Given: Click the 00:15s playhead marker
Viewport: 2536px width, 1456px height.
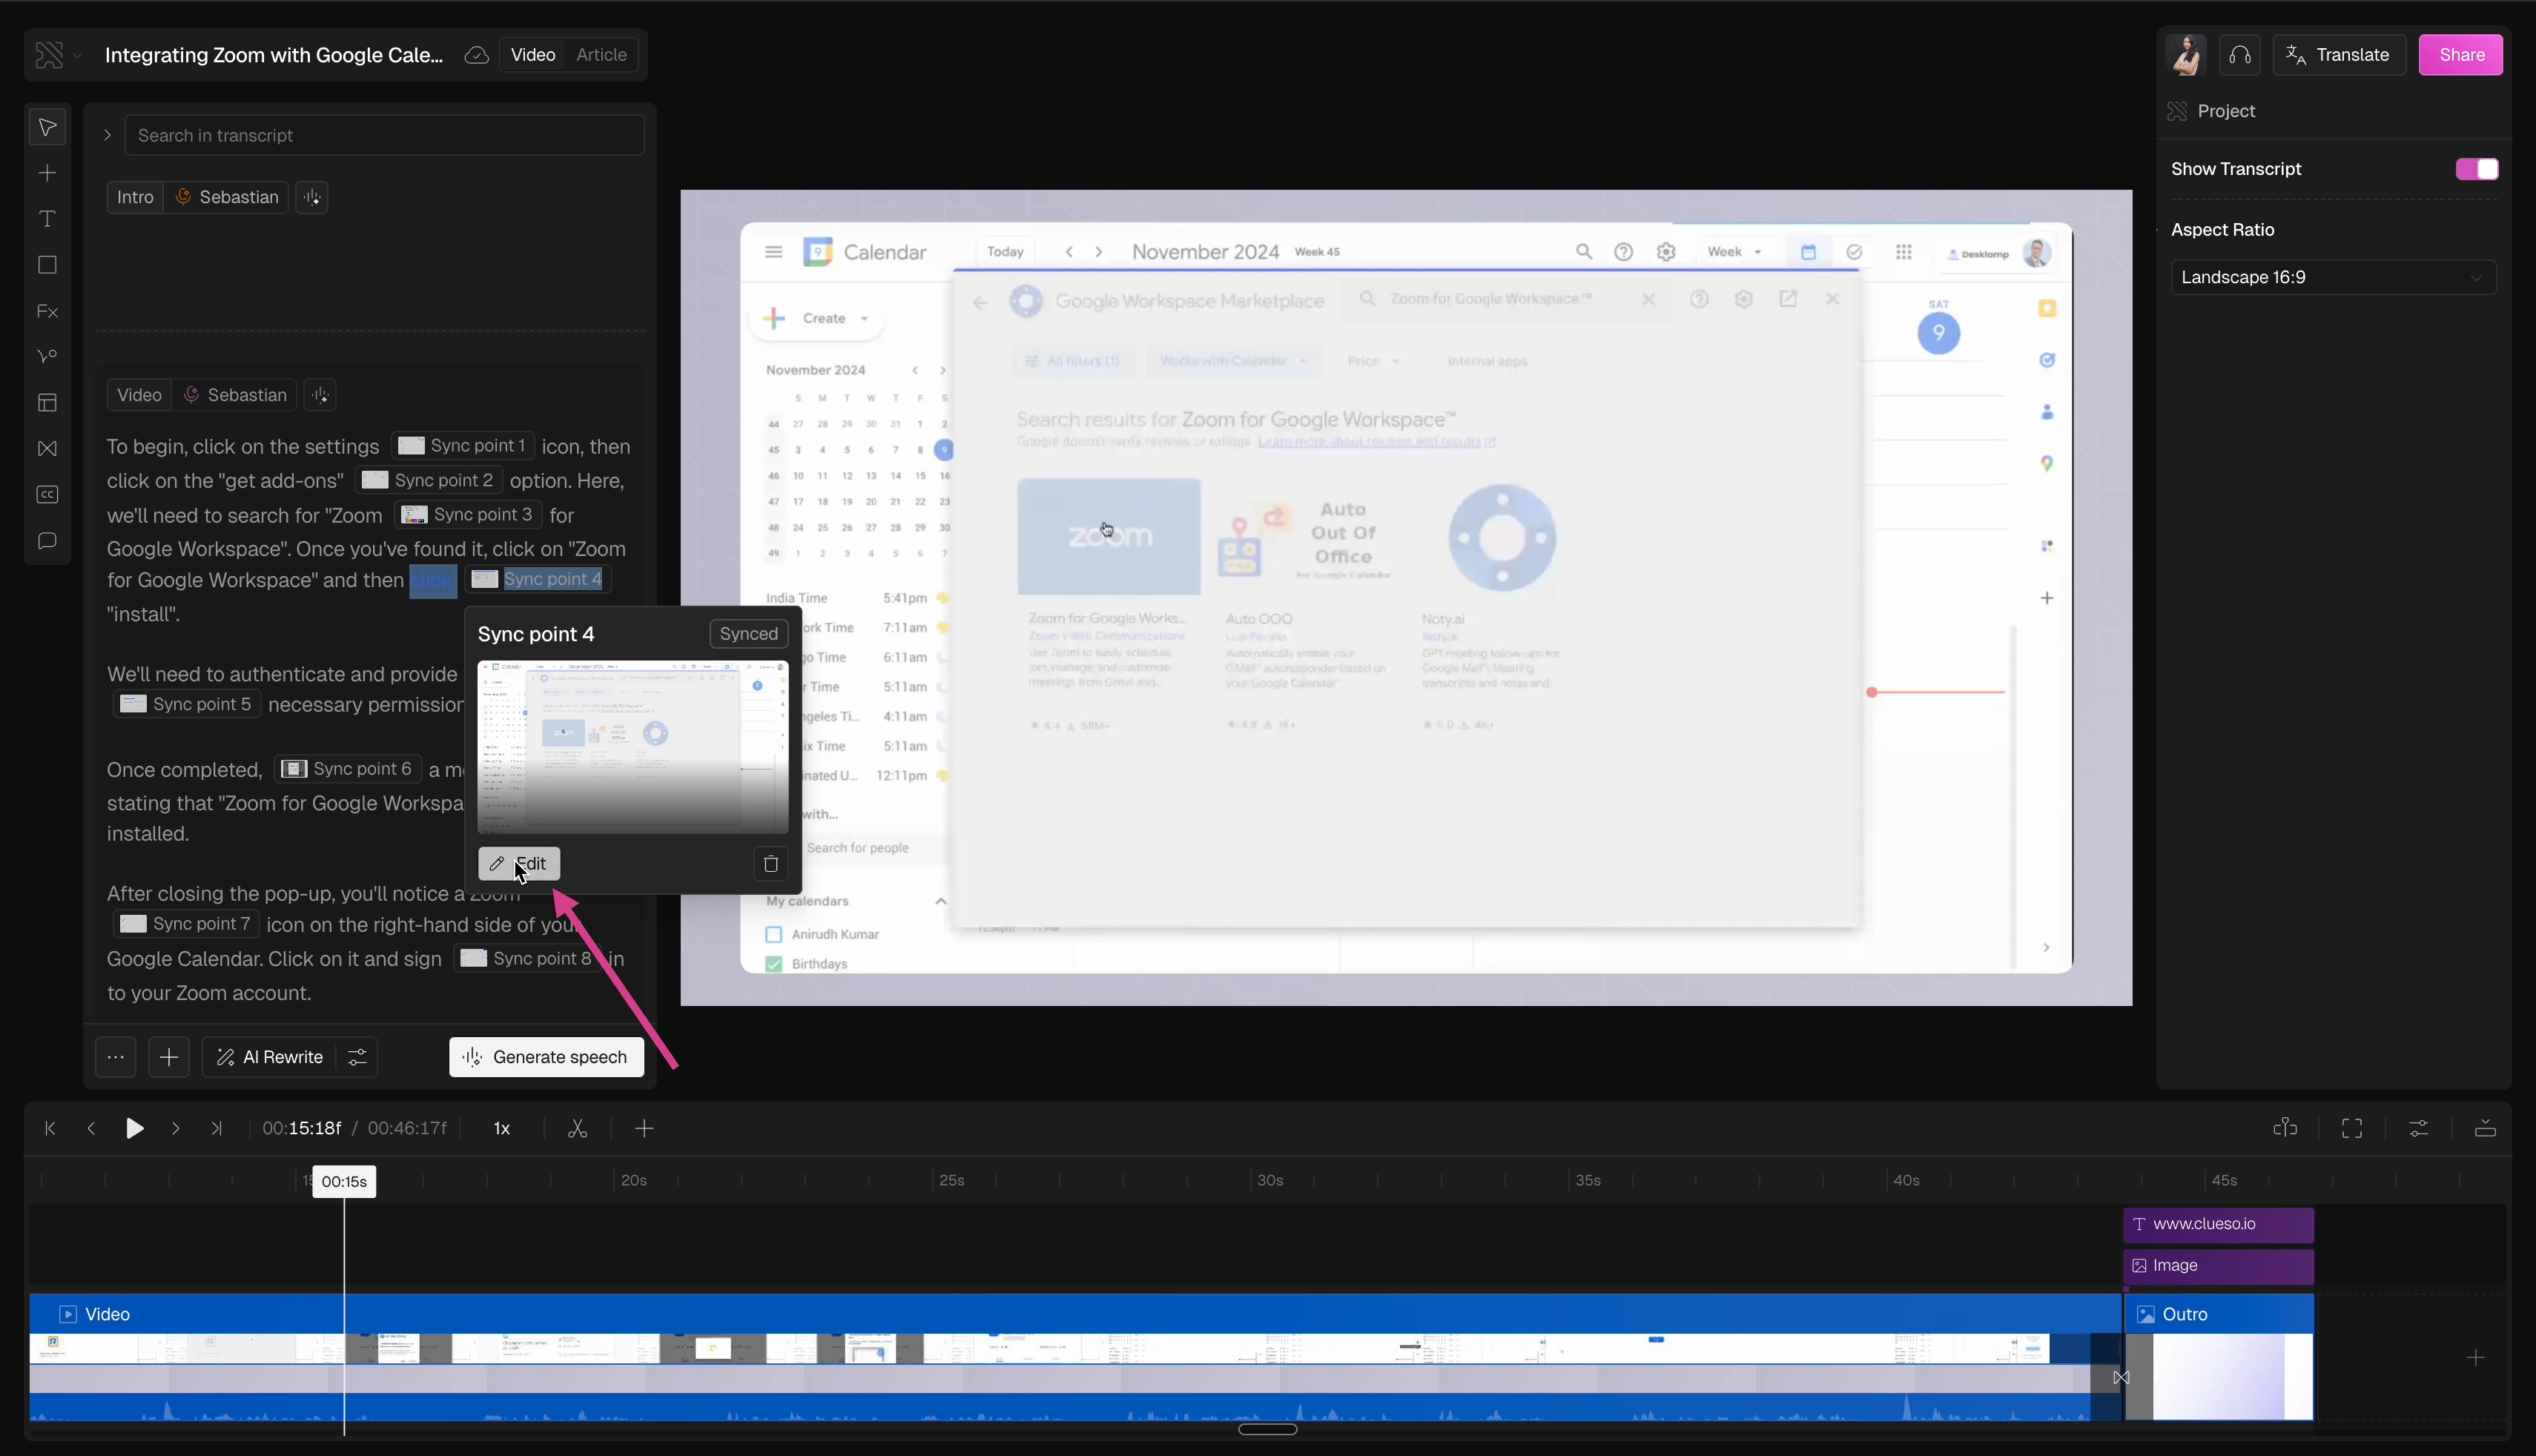Looking at the screenshot, I should pos(344,1181).
